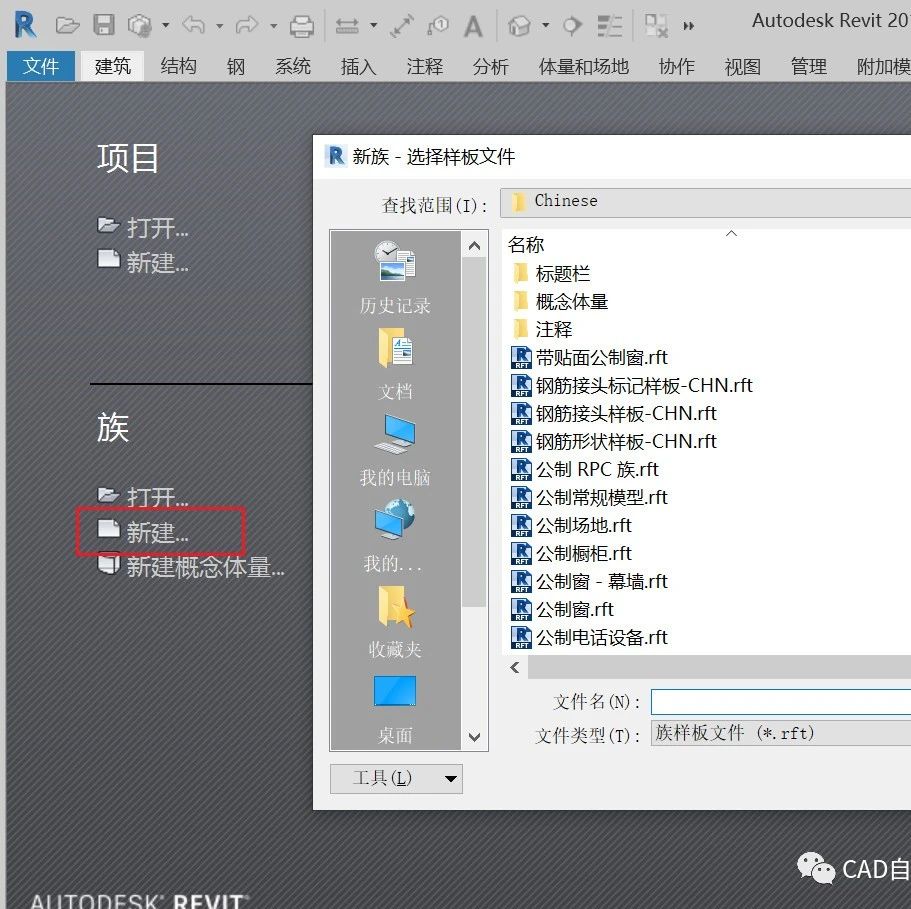Click the places panel scroll-up arrow
Viewport: 911px width, 909px height.
[474, 246]
